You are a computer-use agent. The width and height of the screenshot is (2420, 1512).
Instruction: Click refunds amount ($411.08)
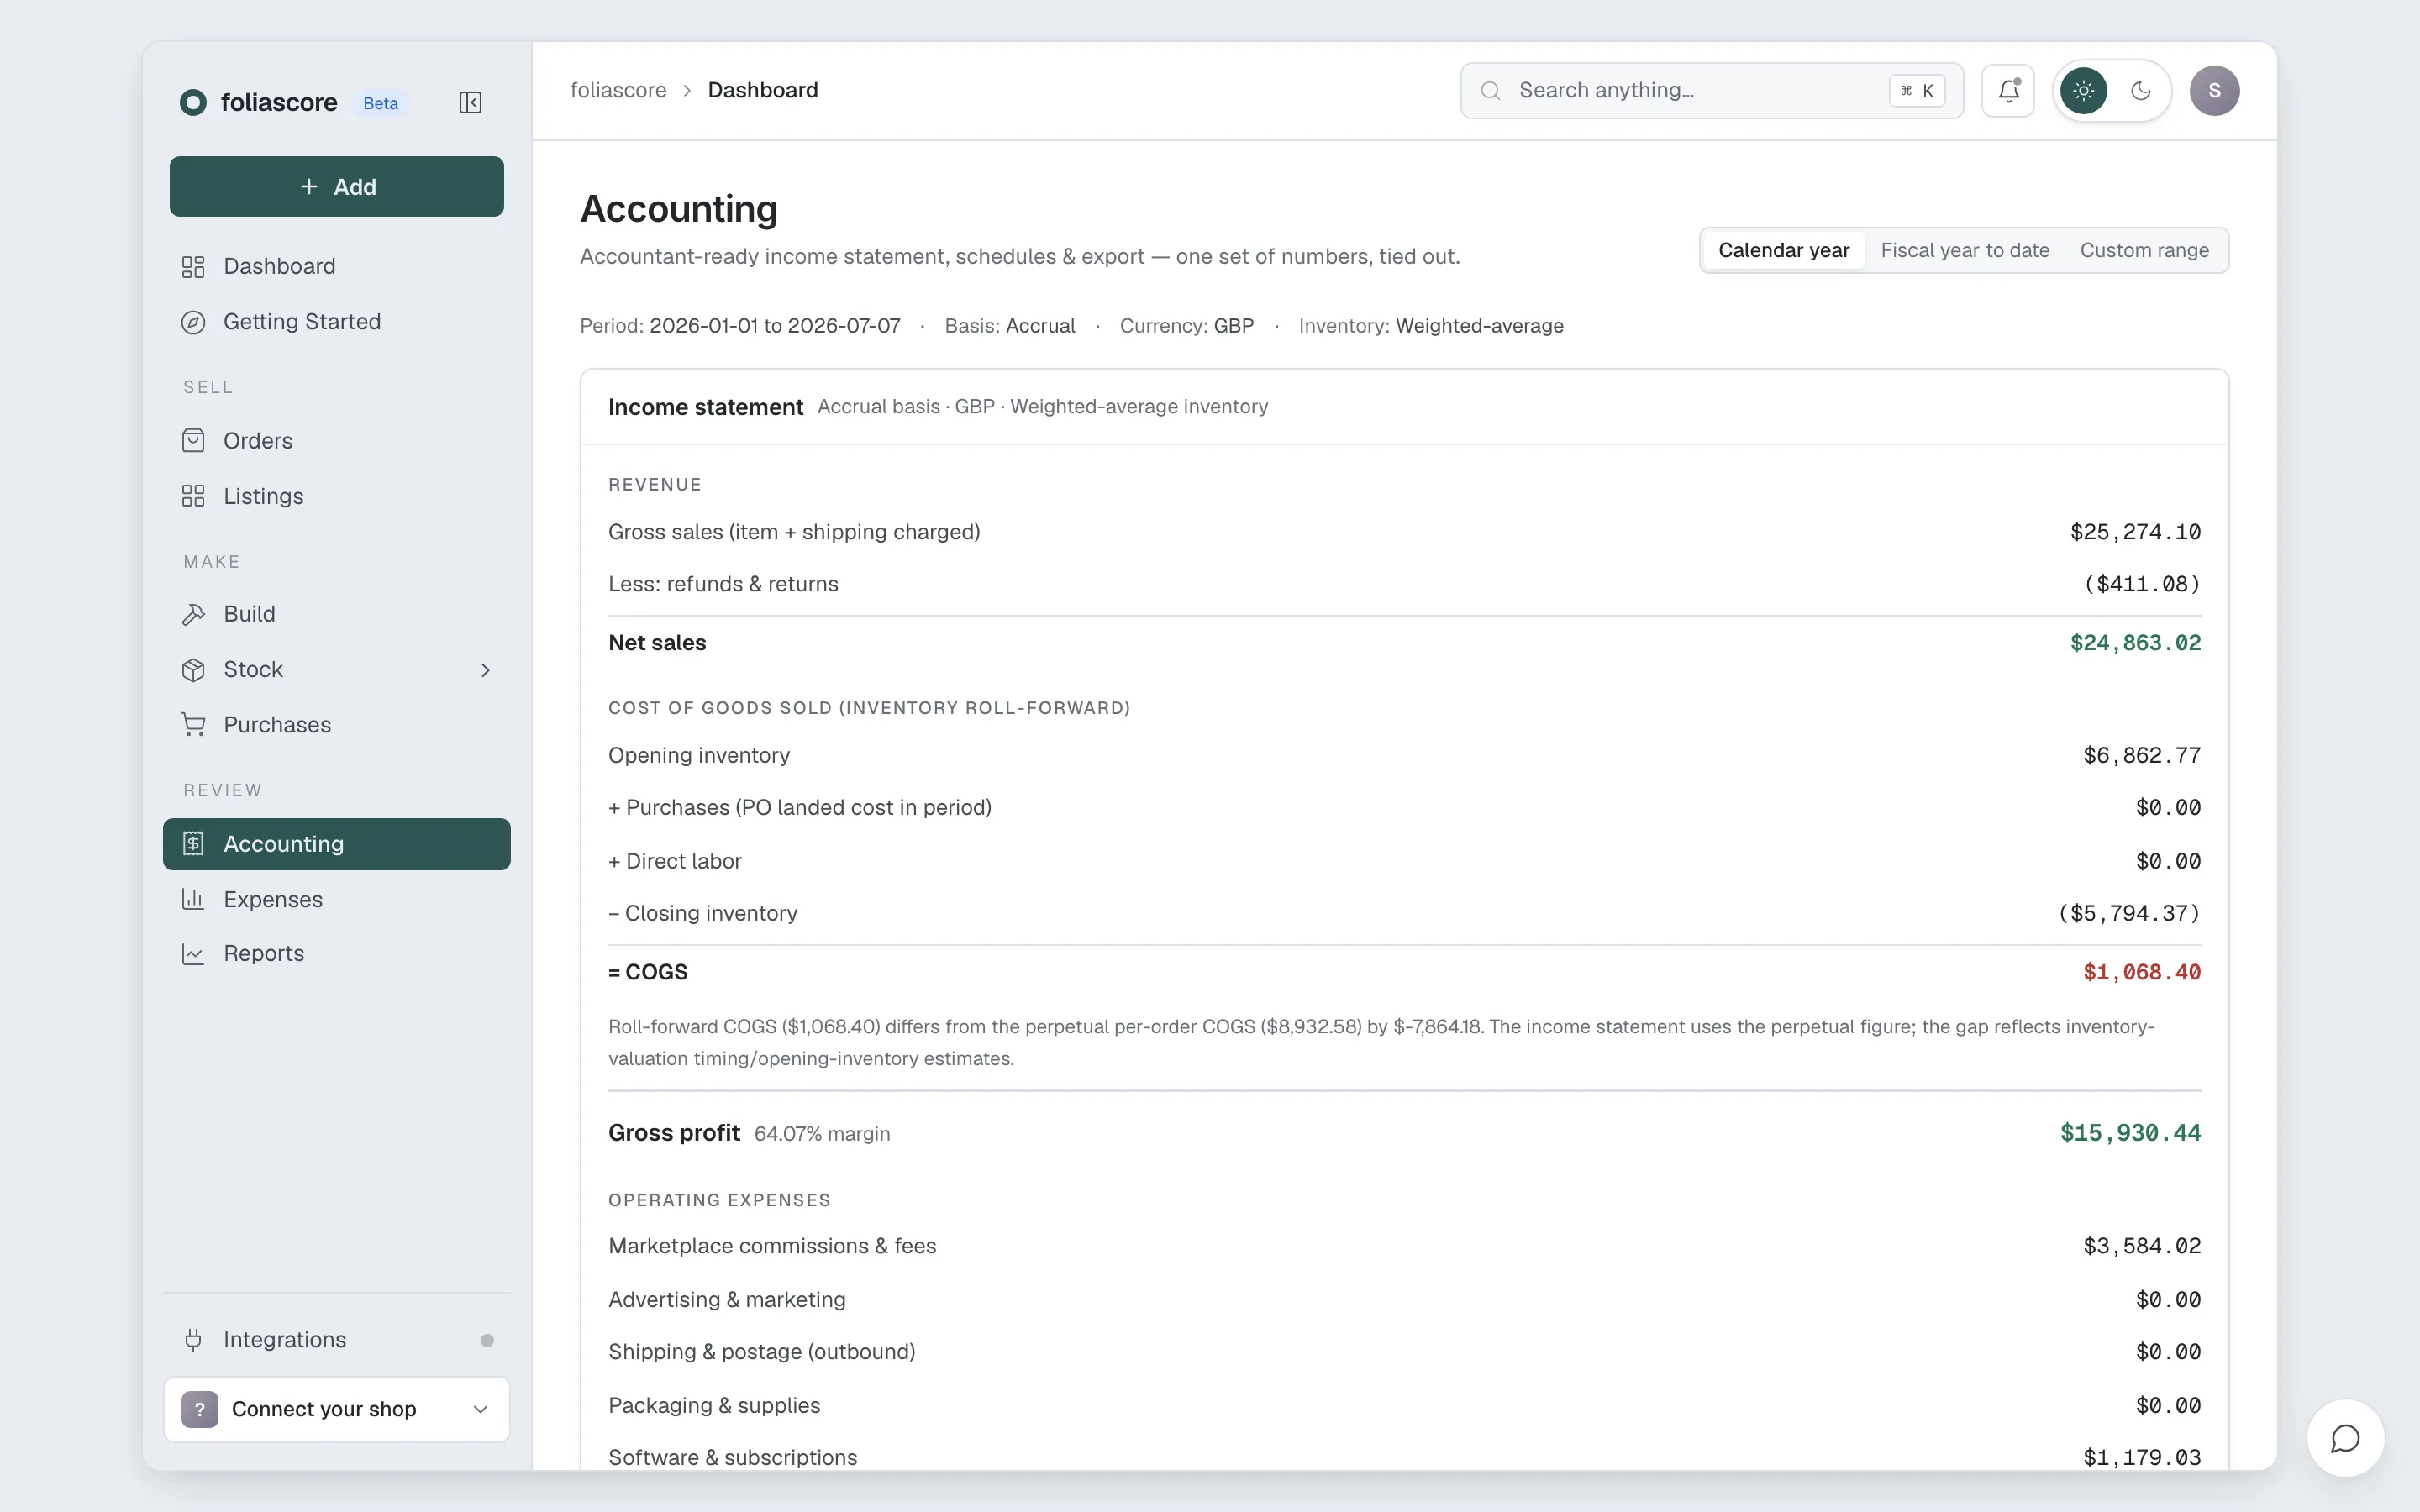coord(2142,584)
